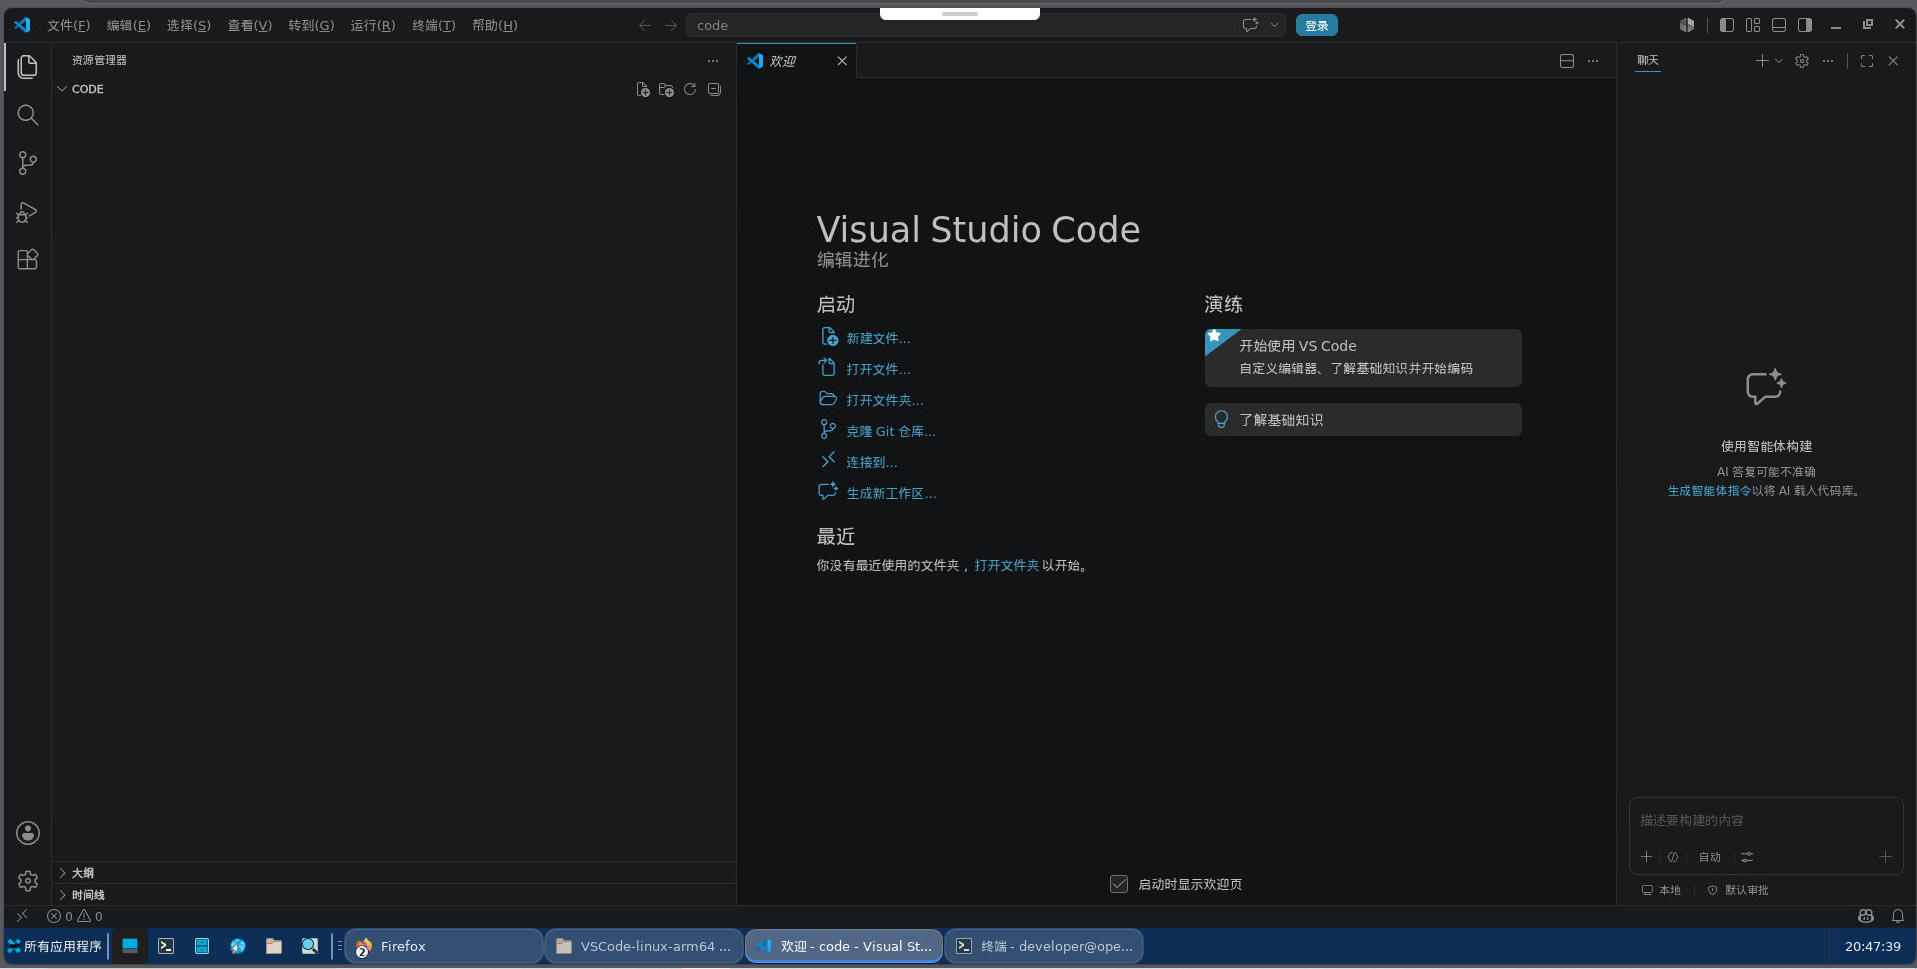
Task: Open the chat icon in the command center
Action: pos(1250,25)
